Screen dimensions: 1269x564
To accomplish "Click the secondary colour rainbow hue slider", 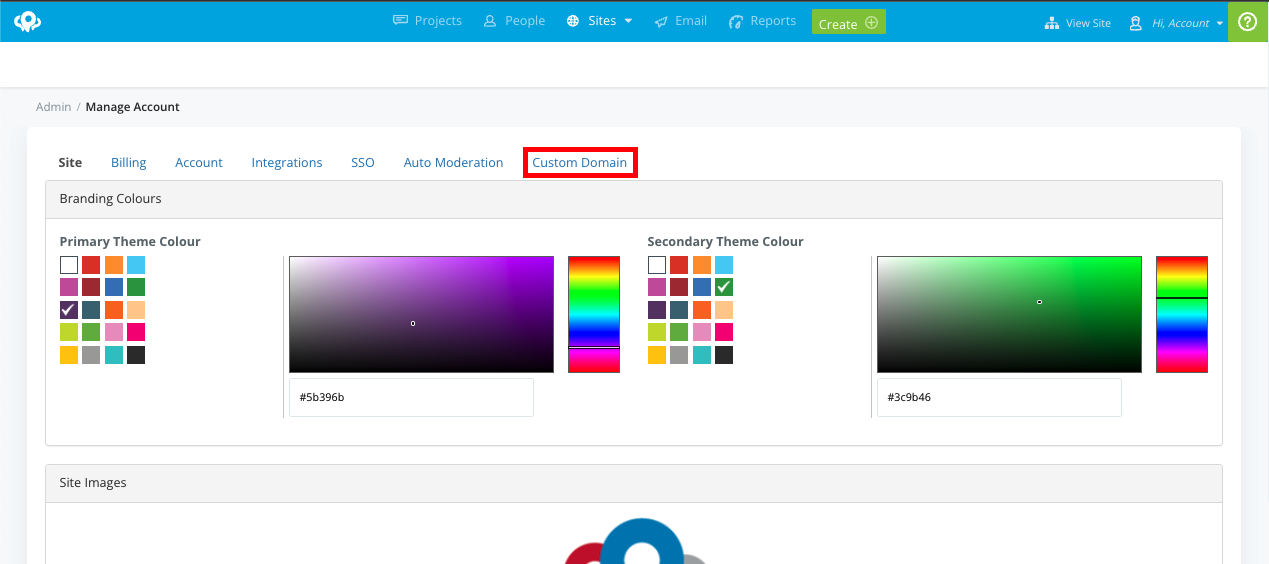I will point(1182,314).
